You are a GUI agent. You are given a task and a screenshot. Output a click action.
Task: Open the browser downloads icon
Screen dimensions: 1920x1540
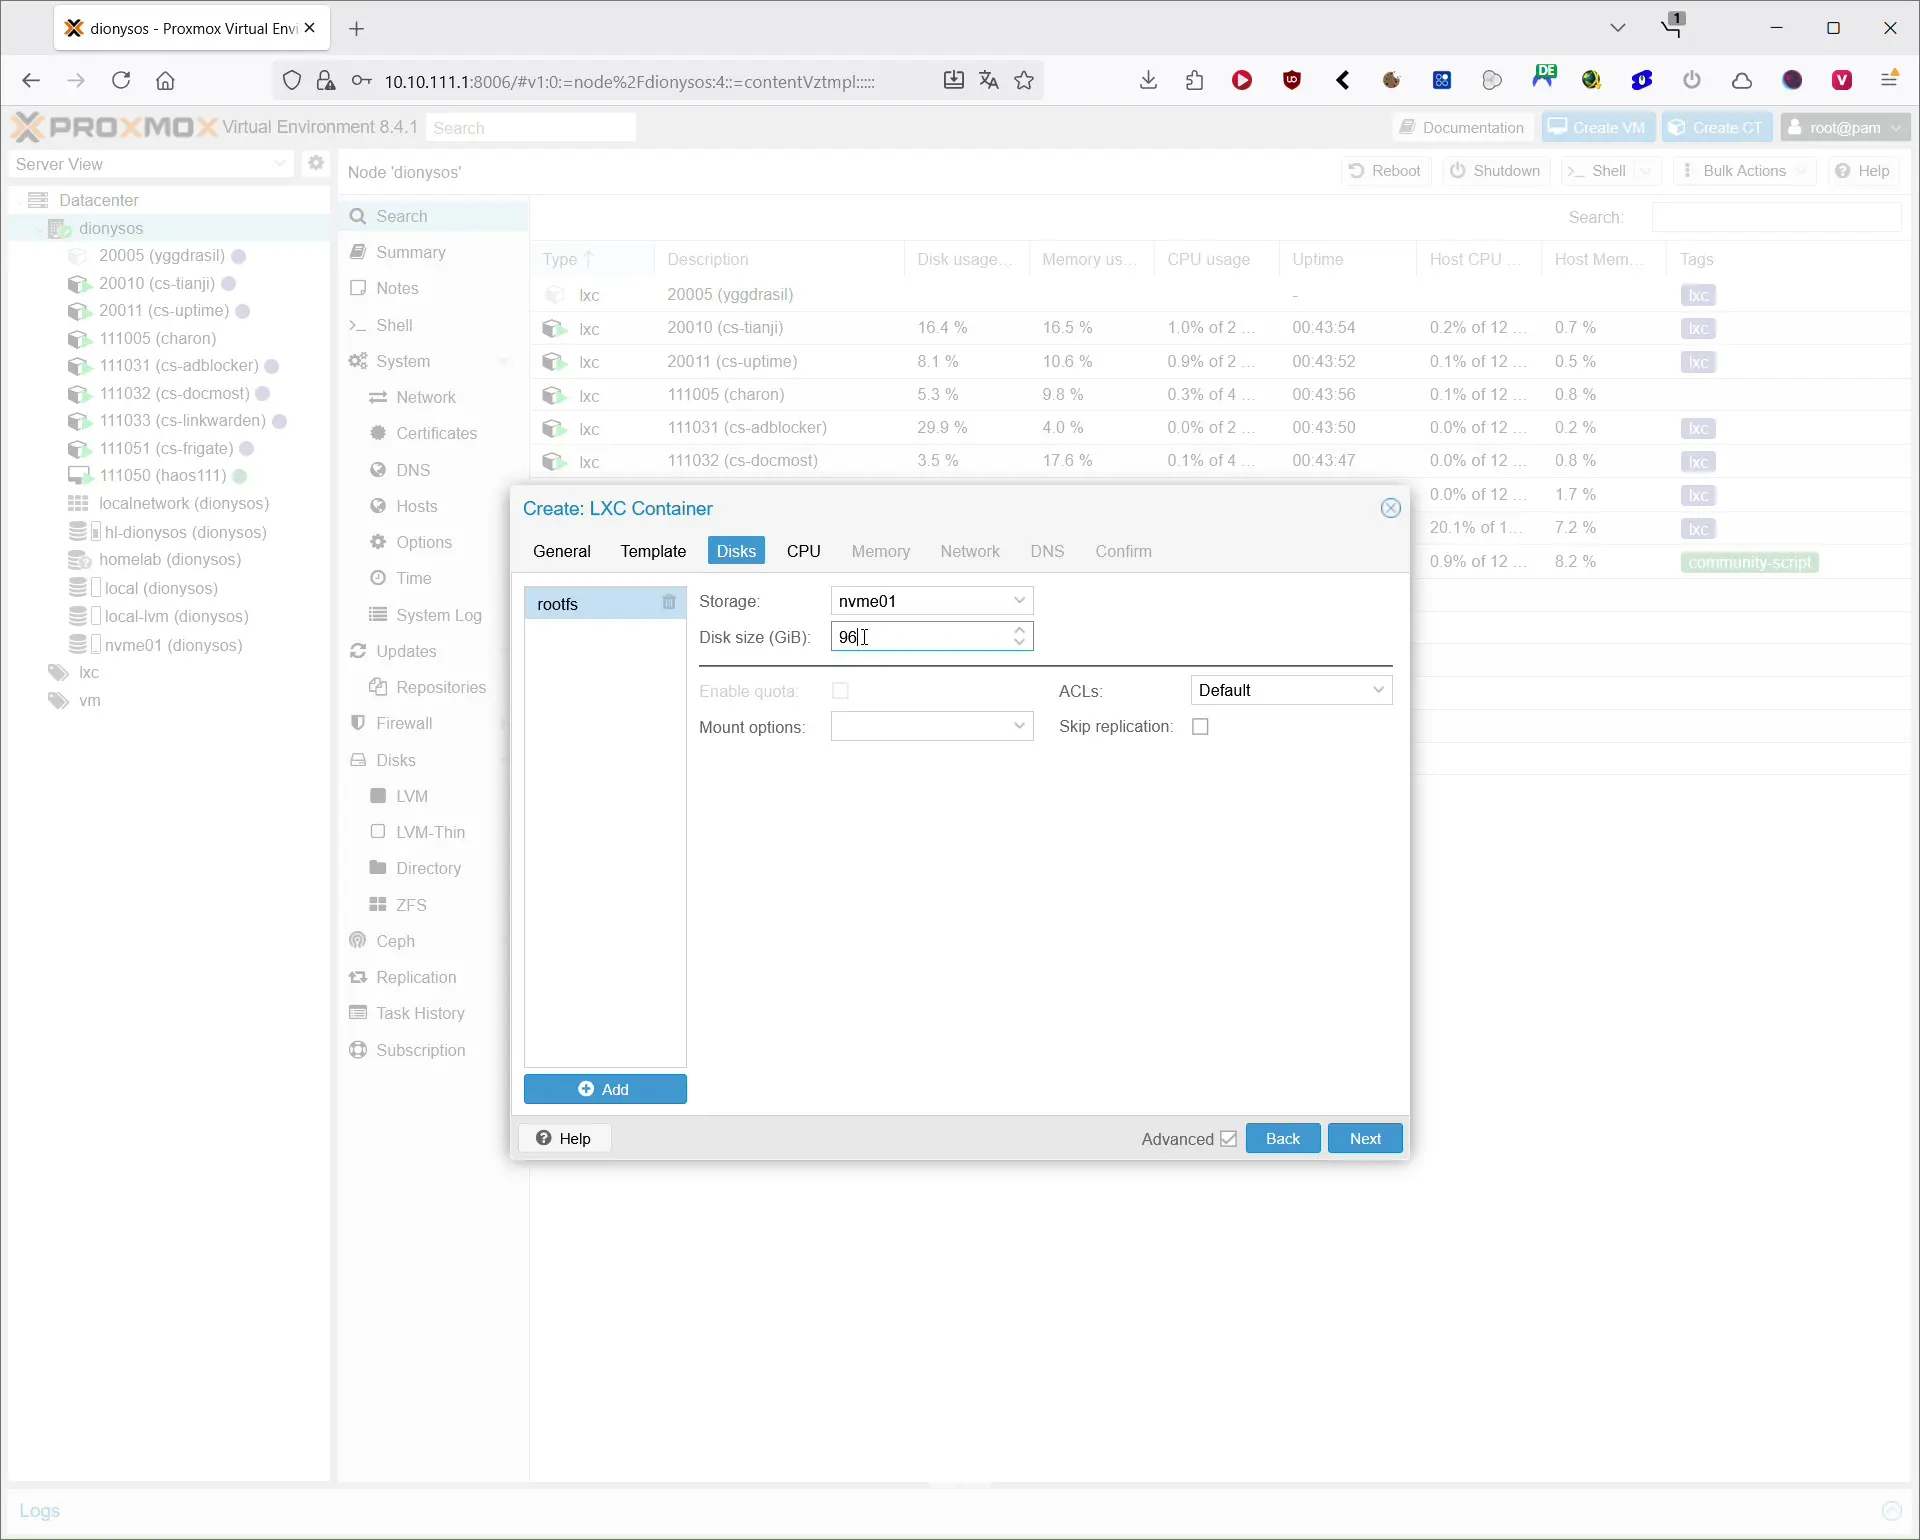[1148, 81]
